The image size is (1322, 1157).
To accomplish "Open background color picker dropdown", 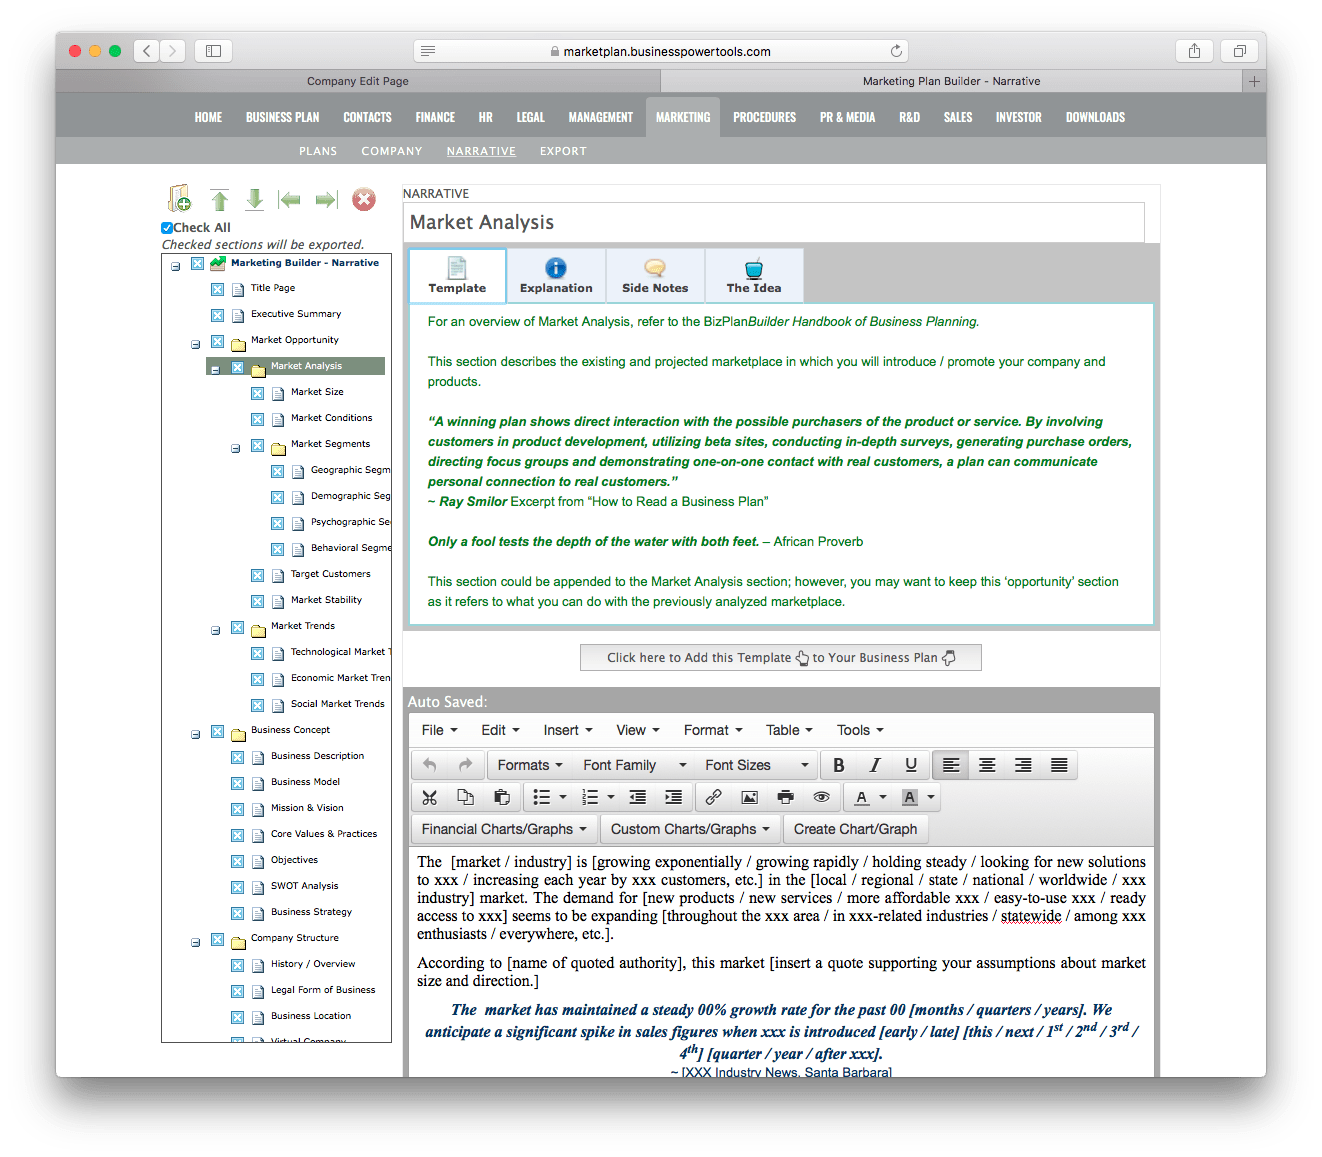I will coord(931,797).
